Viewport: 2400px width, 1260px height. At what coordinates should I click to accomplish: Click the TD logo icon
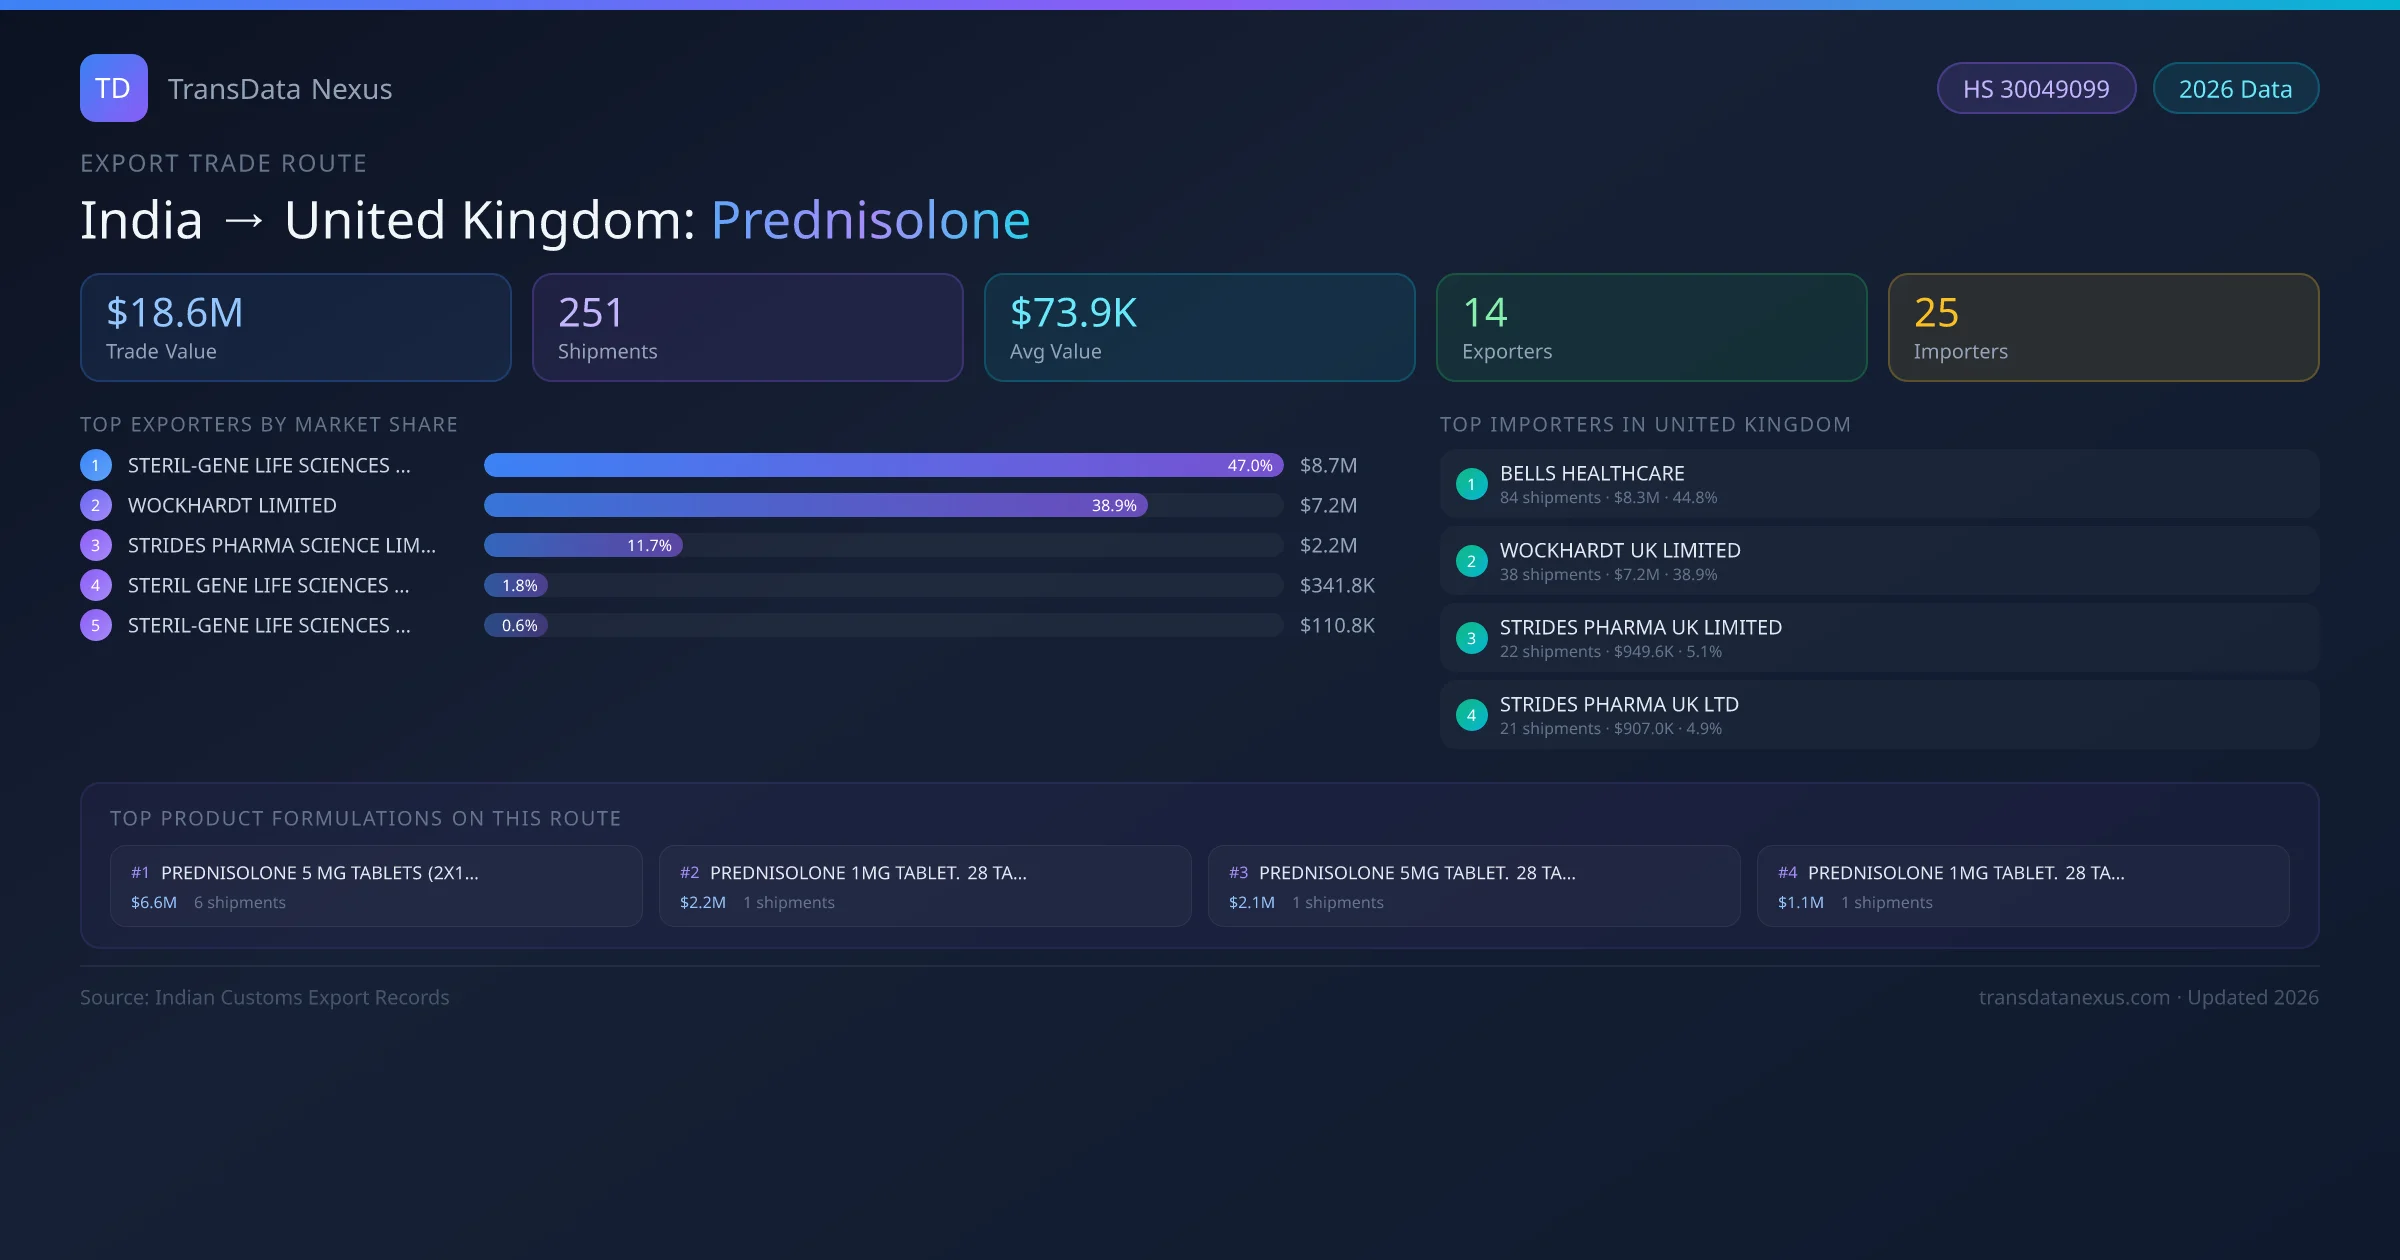coord(113,88)
